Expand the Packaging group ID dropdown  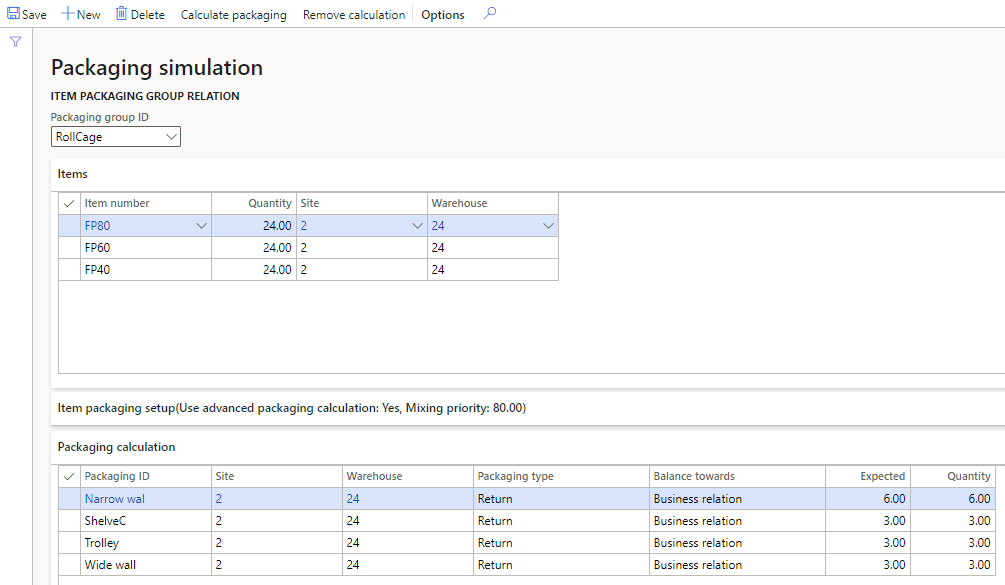tap(171, 137)
